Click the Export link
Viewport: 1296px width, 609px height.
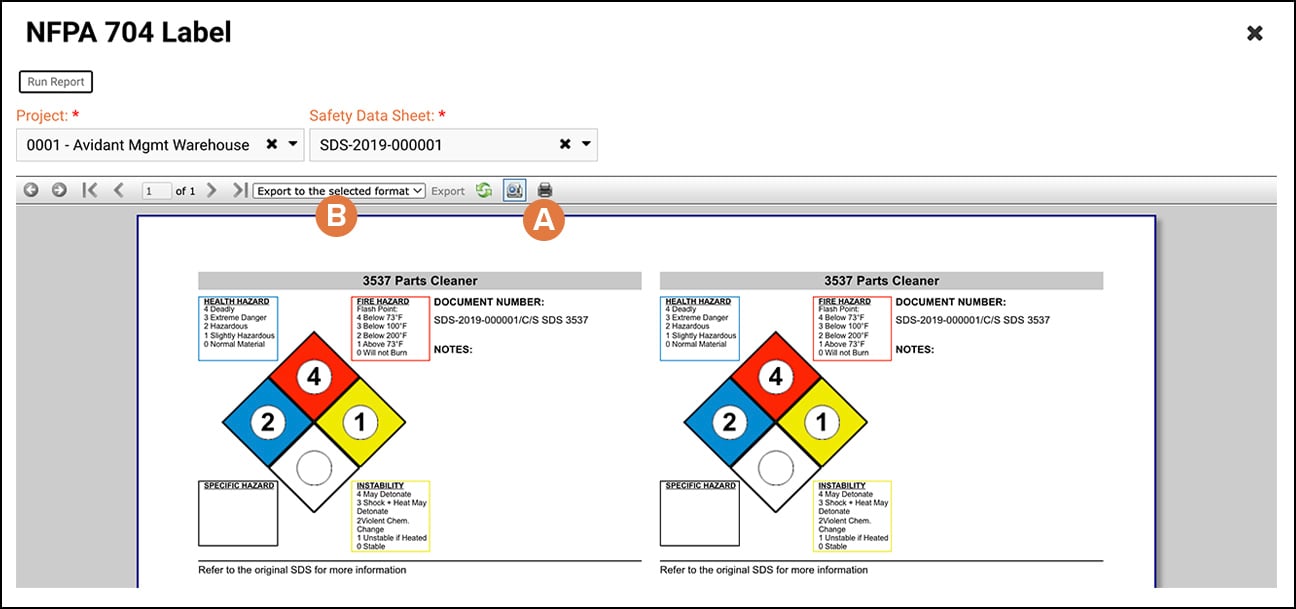point(448,191)
